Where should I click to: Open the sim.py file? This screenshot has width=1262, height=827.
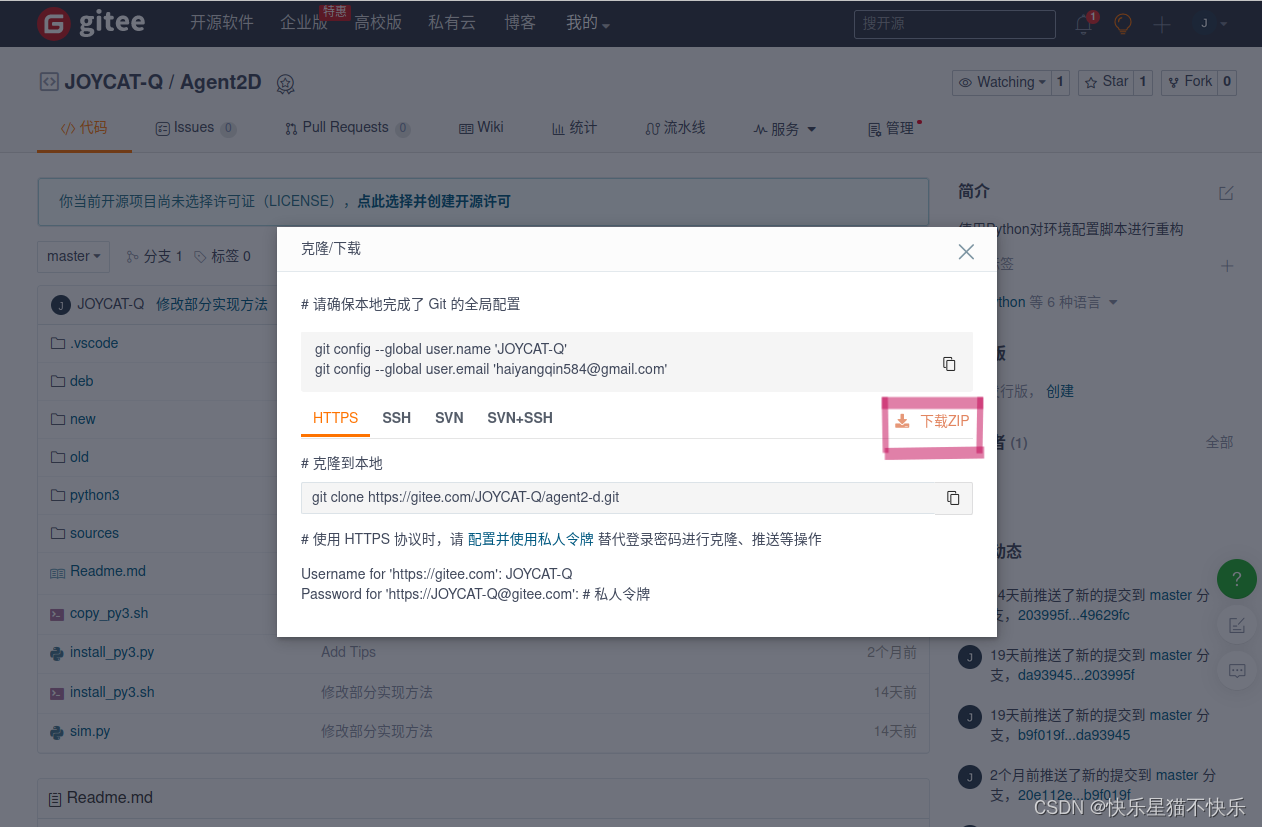(x=90, y=731)
